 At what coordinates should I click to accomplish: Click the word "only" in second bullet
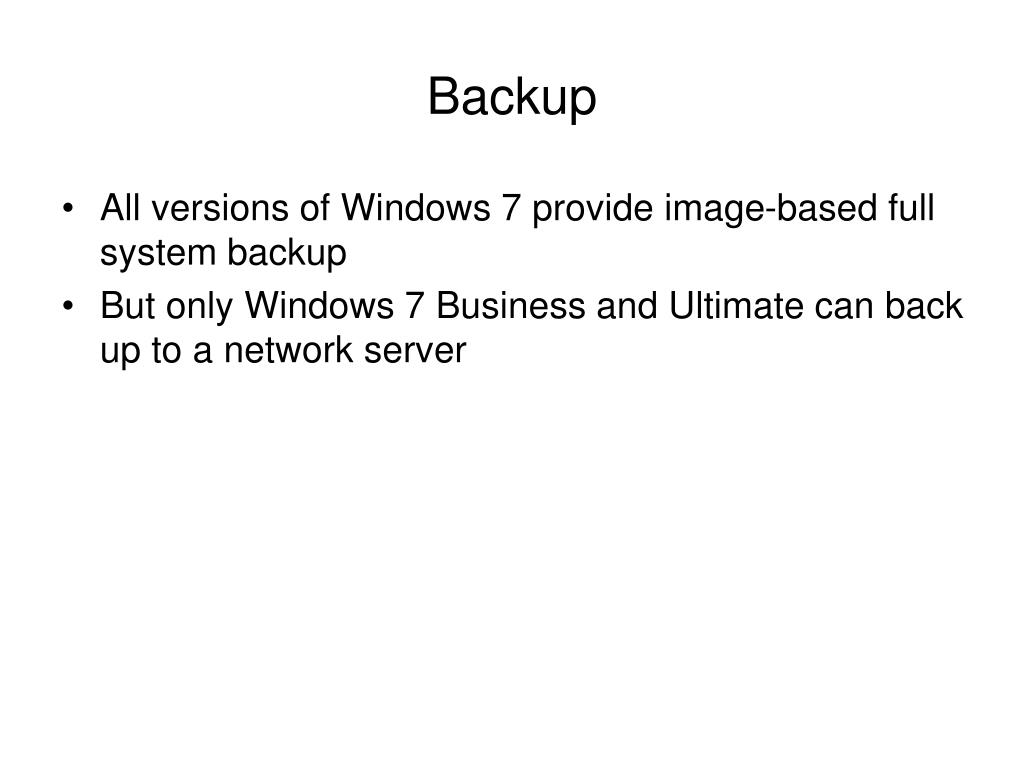[199, 308]
